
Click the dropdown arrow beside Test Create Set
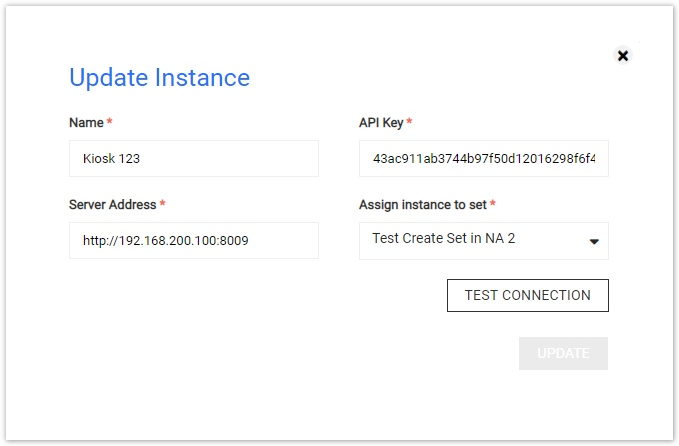[594, 242]
